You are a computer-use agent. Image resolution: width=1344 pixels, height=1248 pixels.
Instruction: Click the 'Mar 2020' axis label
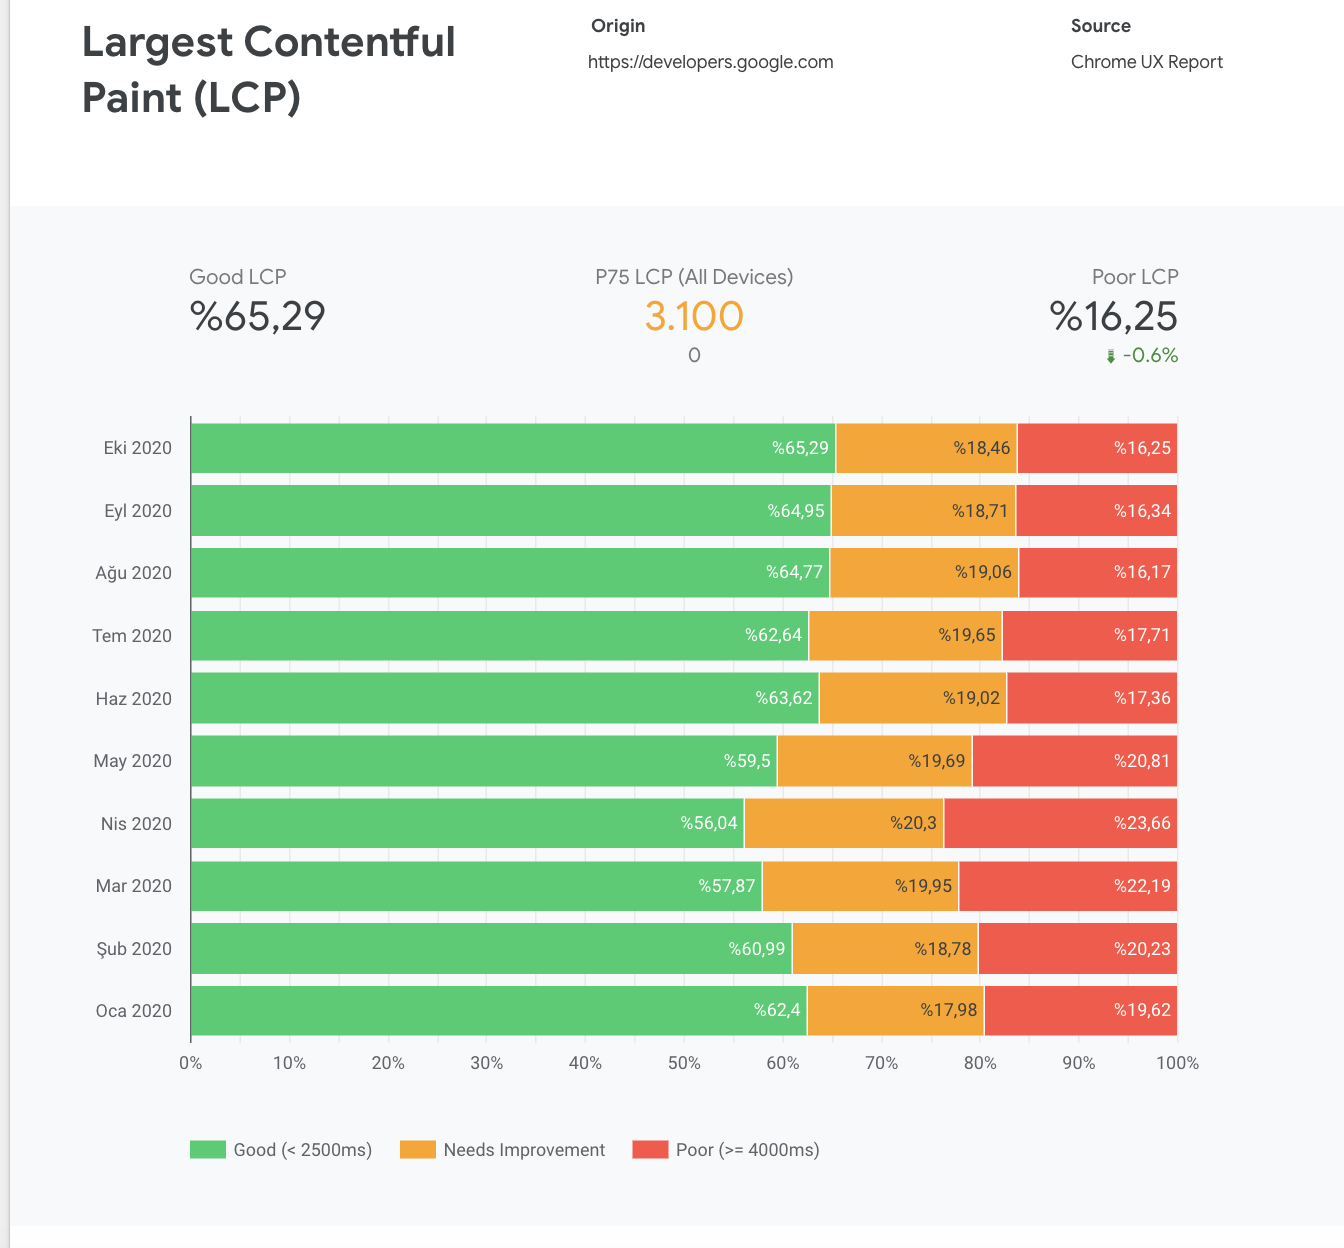point(134,886)
